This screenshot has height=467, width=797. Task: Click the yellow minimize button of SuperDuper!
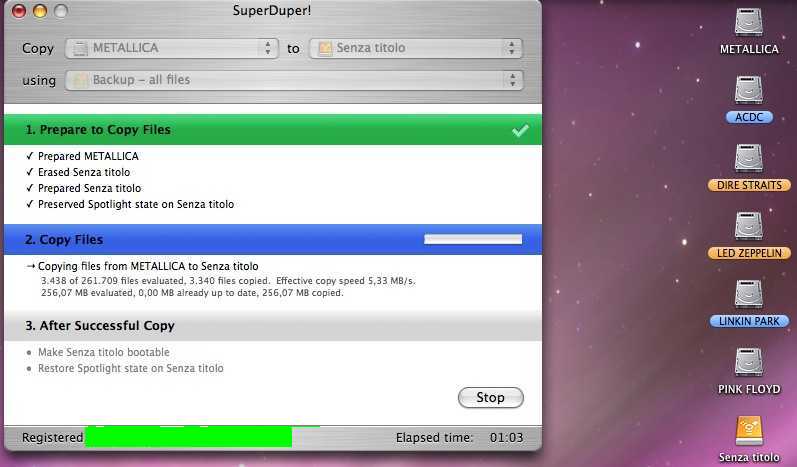pos(40,11)
